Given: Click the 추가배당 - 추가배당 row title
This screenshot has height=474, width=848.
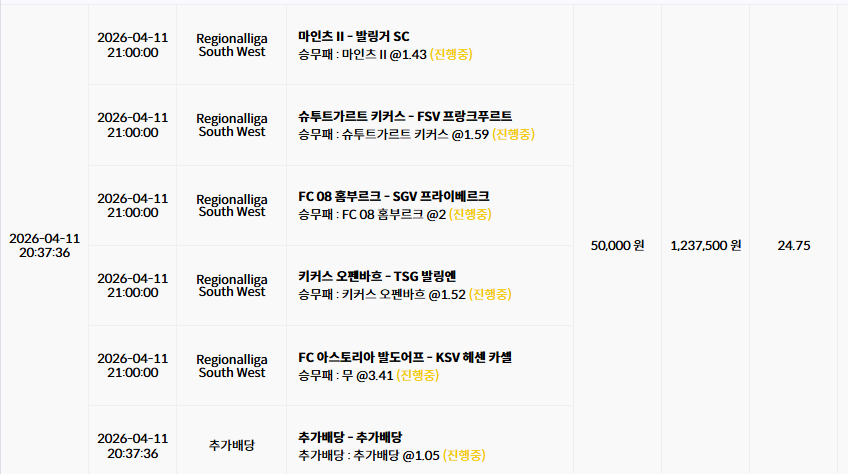Looking at the screenshot, I should (350, 437).
